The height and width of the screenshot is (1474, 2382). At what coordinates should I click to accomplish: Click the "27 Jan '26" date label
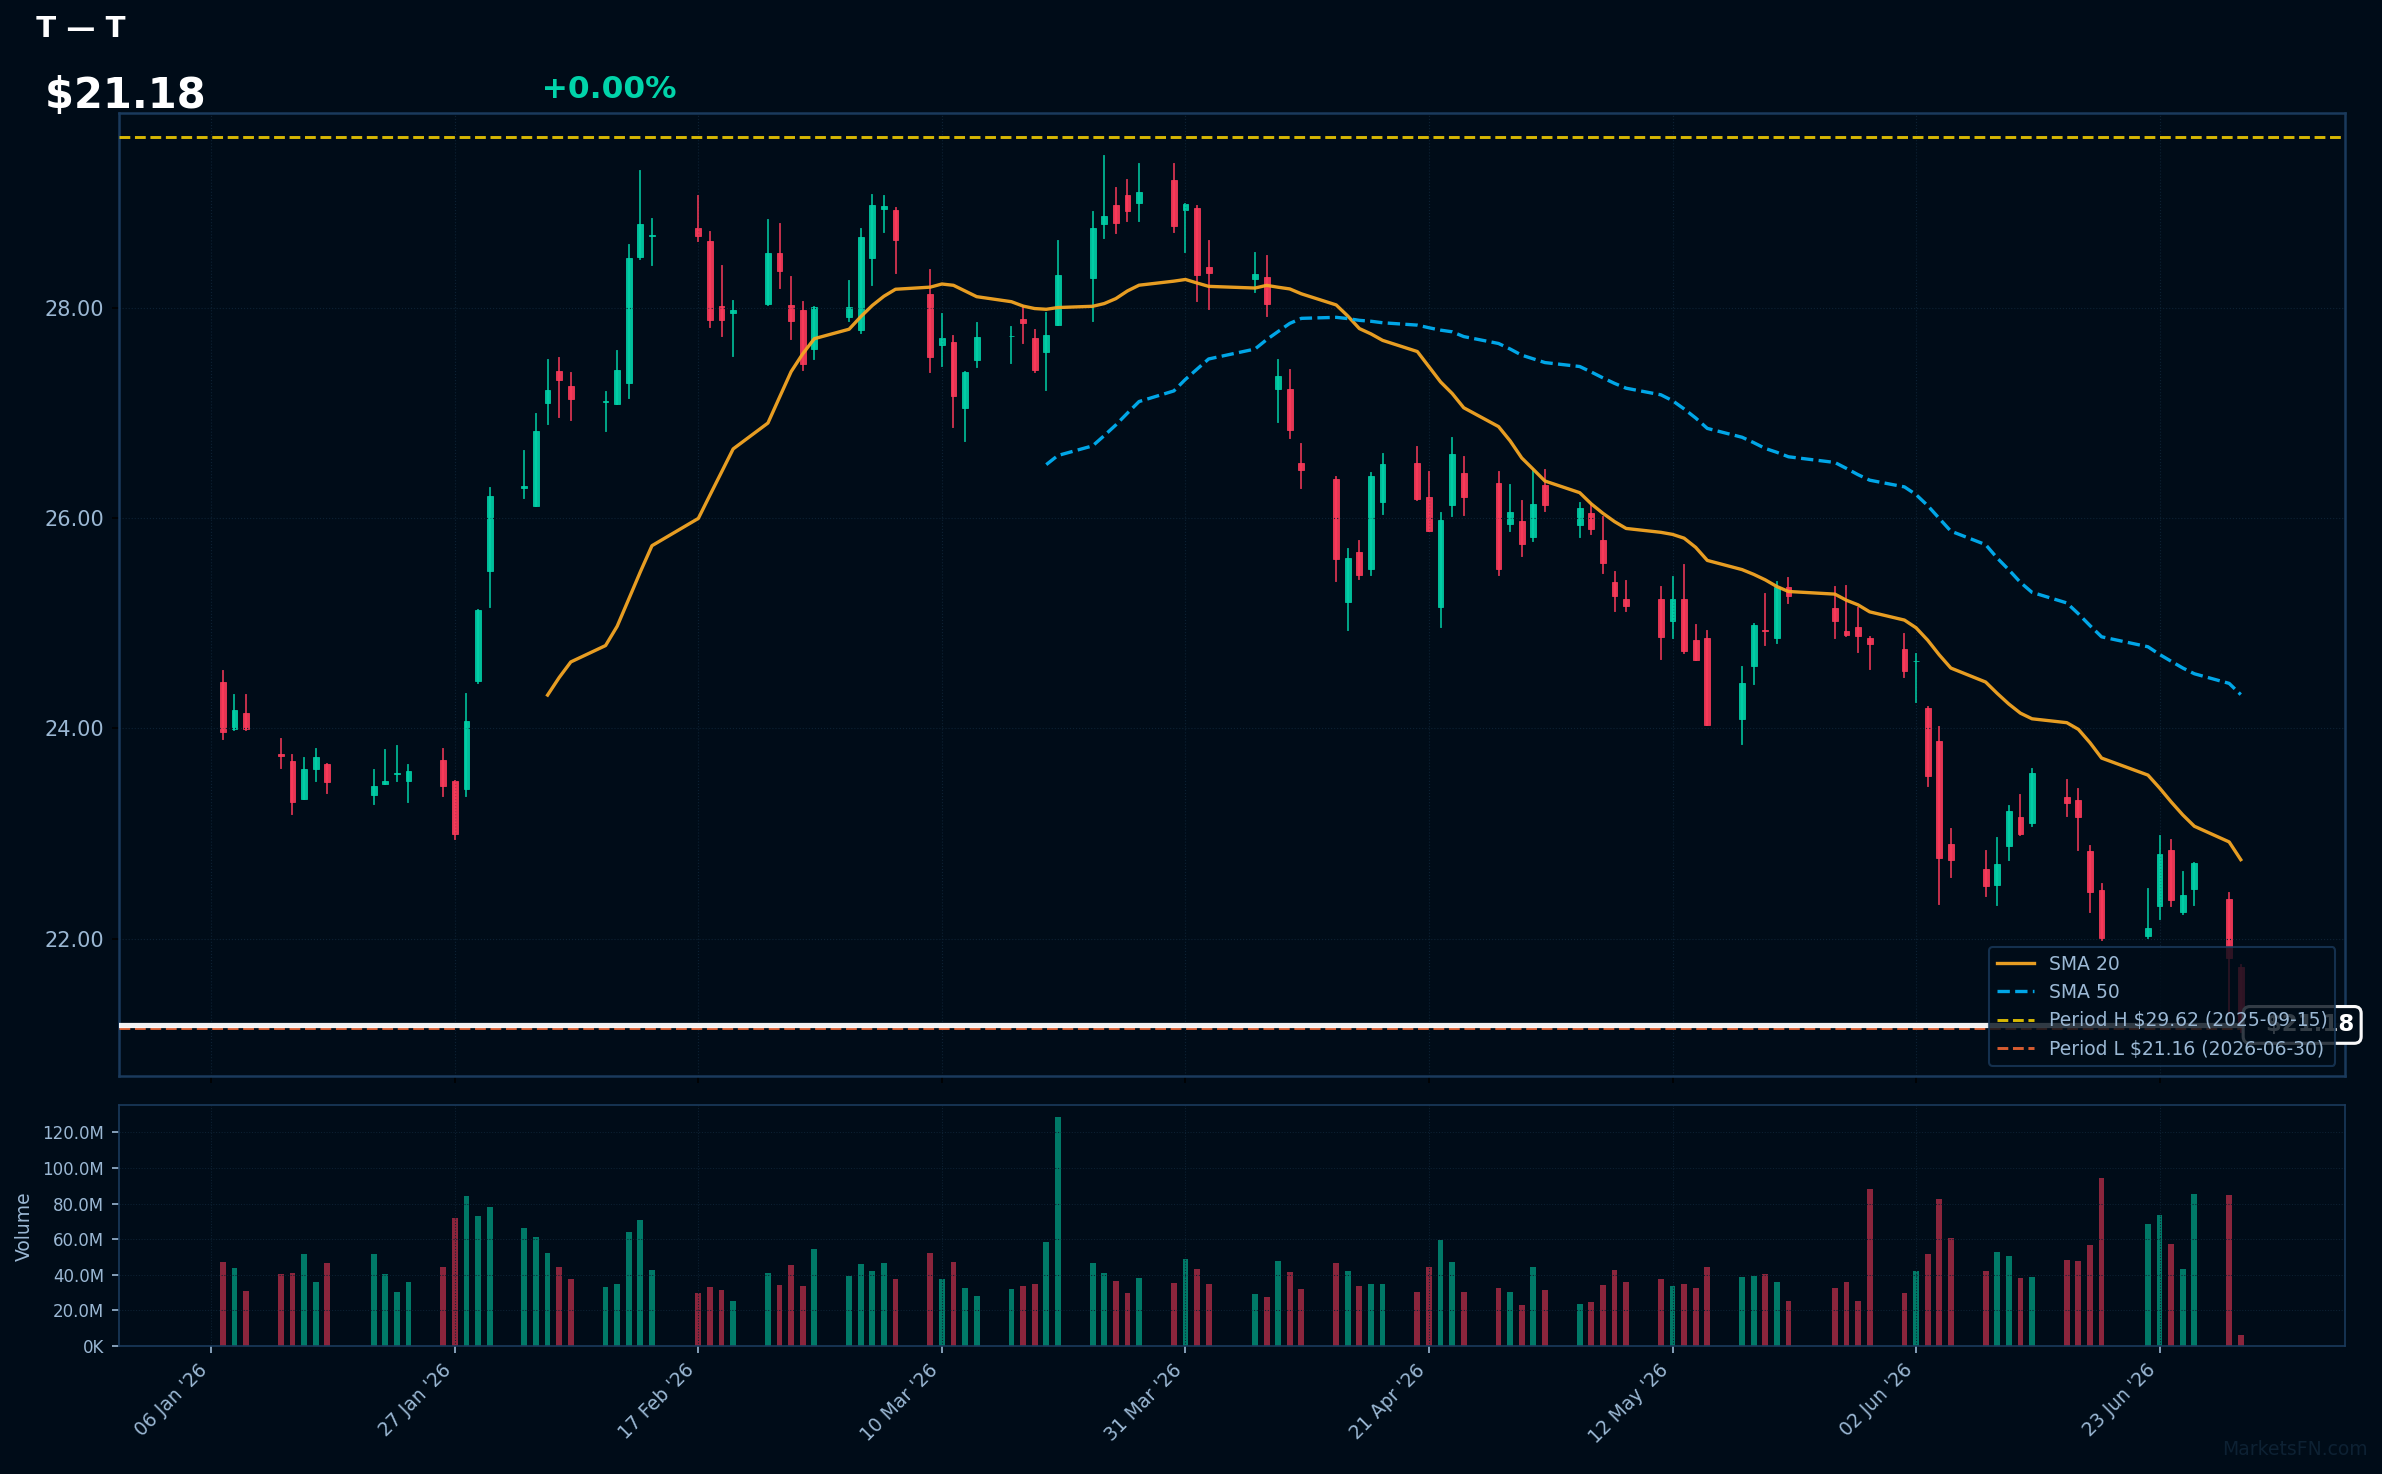[415, 1400]
